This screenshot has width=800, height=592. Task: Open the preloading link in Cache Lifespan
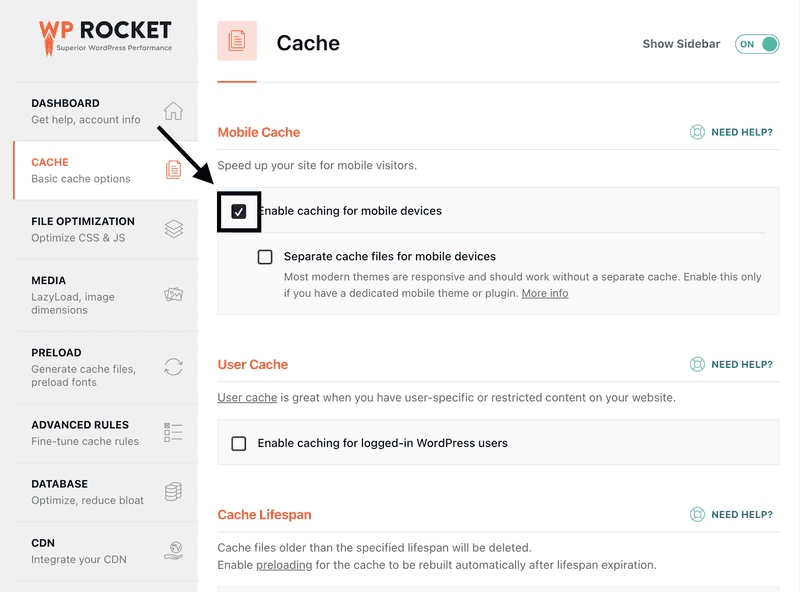[284, 565]
